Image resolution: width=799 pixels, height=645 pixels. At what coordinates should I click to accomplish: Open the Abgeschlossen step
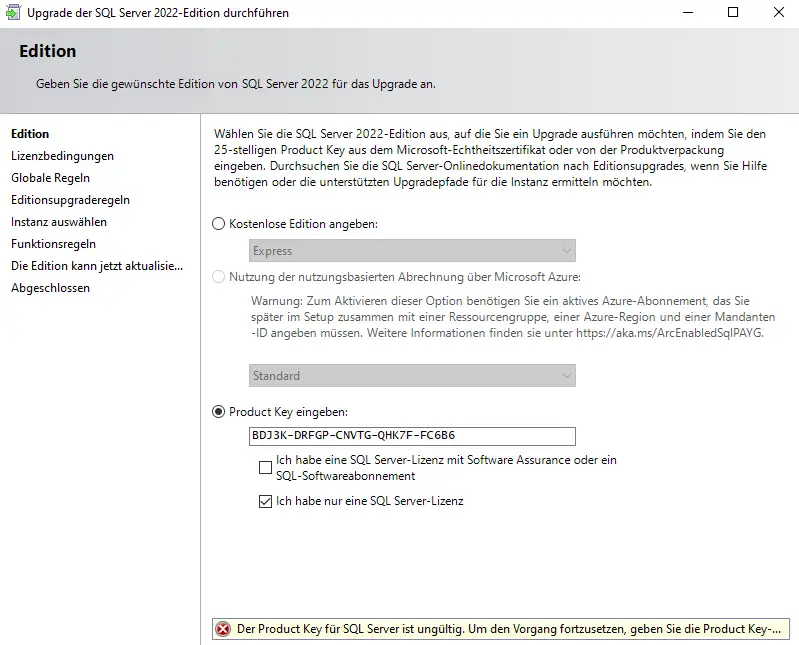50,288
